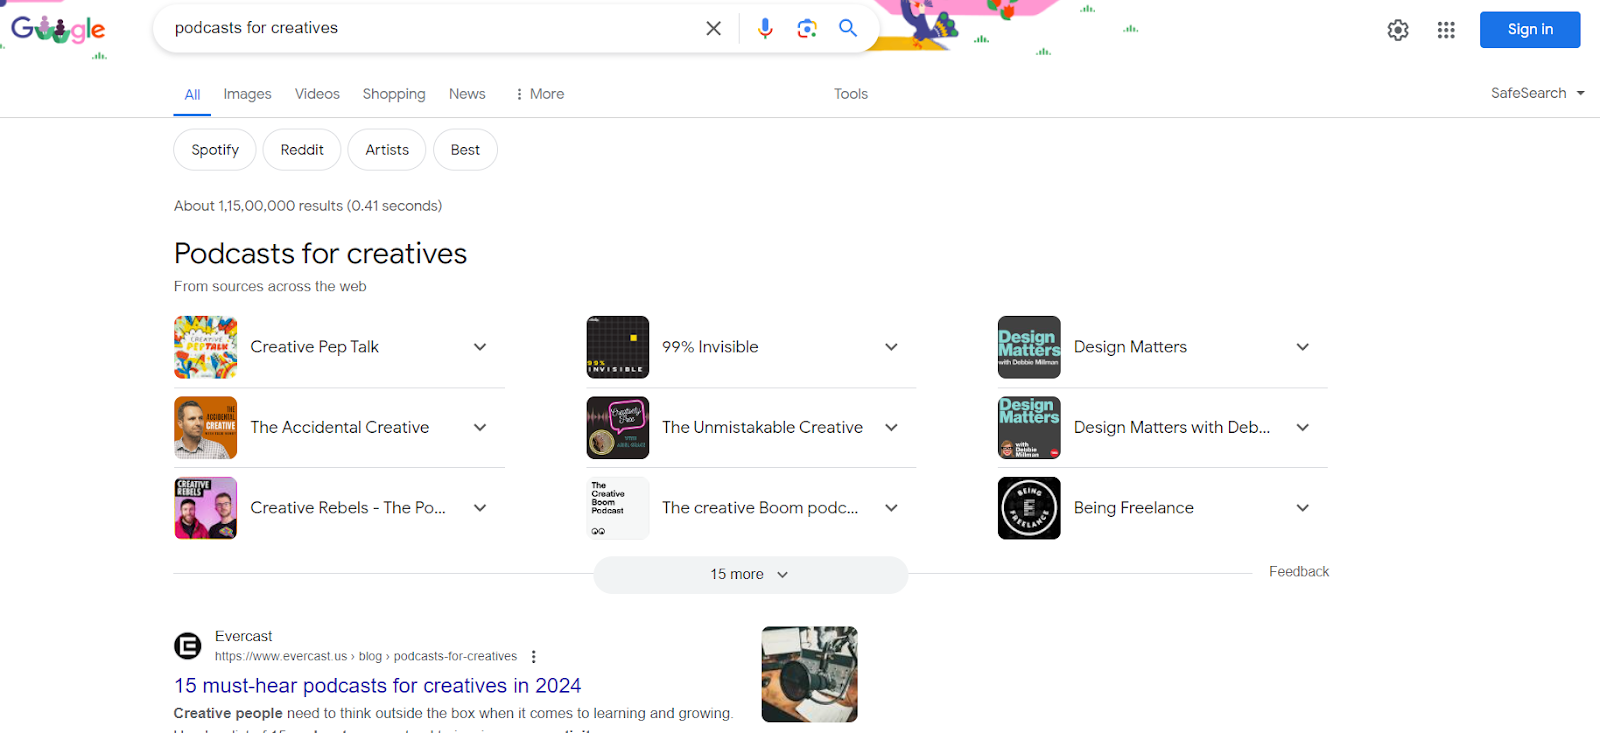Click the Design Matters cover art
This screenshot has width=1600, height=733.
[1029, 347]
